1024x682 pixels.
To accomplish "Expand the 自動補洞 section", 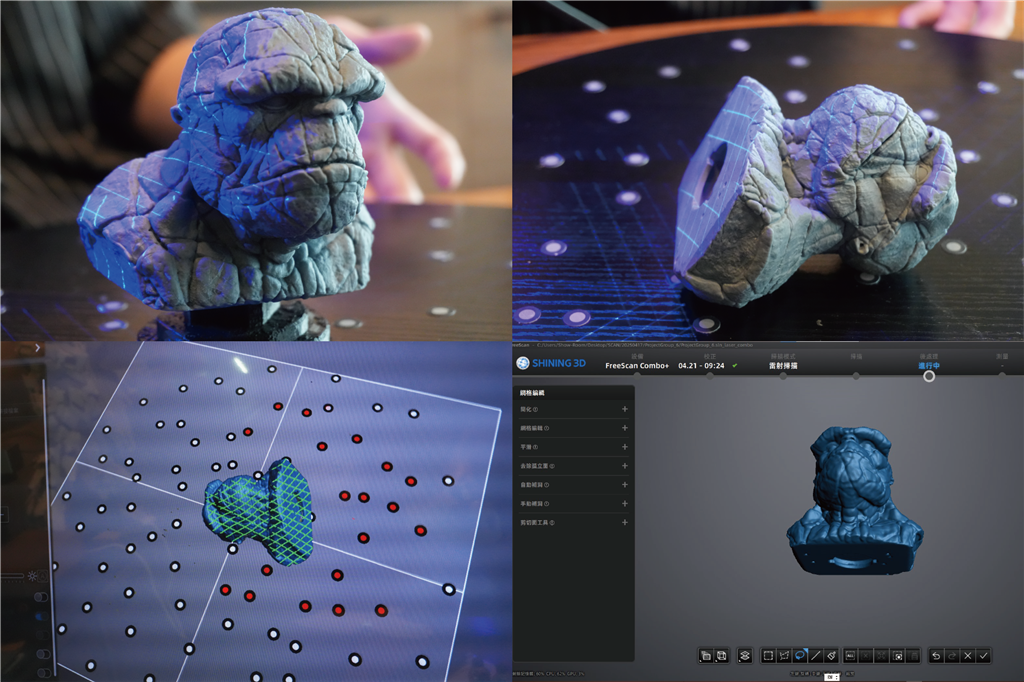I will [x=625, y=485].
